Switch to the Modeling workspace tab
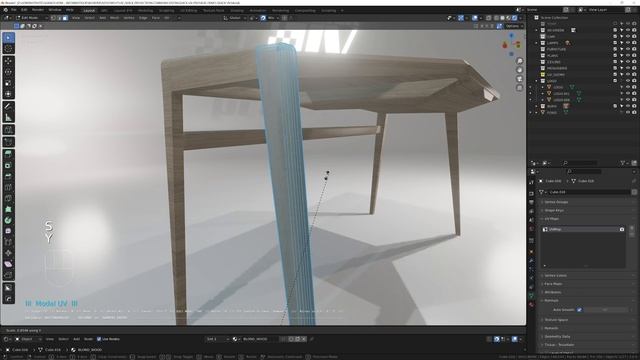The image size is (640, 360). pyautogui.click(x=146, y=11)
